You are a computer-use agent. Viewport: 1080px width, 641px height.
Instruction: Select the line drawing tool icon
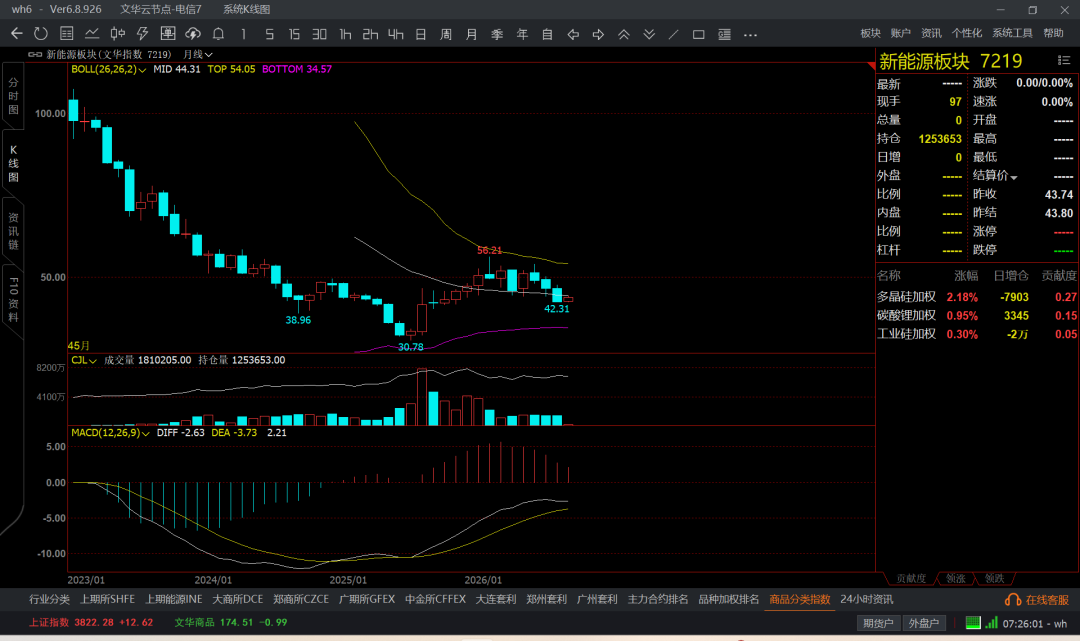click(674, 34)
